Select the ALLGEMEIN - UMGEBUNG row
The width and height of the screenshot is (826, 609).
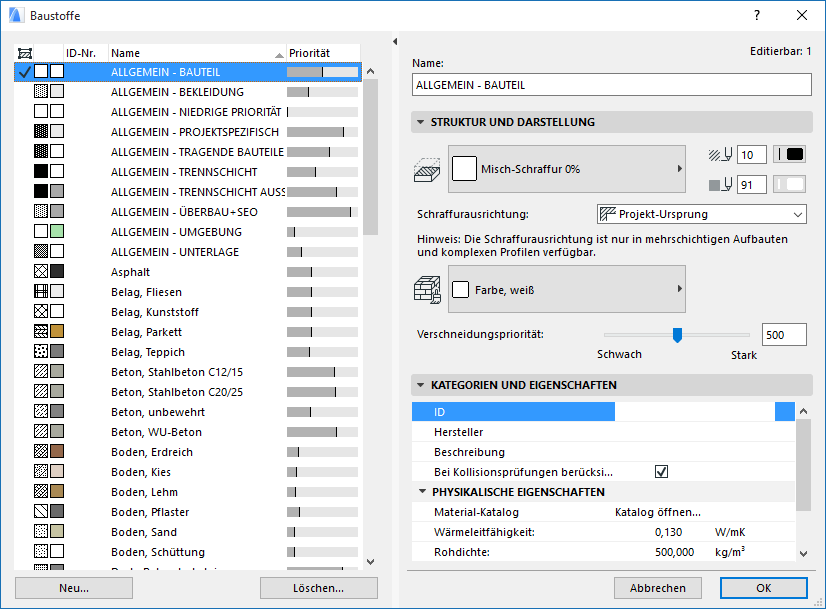188,232
